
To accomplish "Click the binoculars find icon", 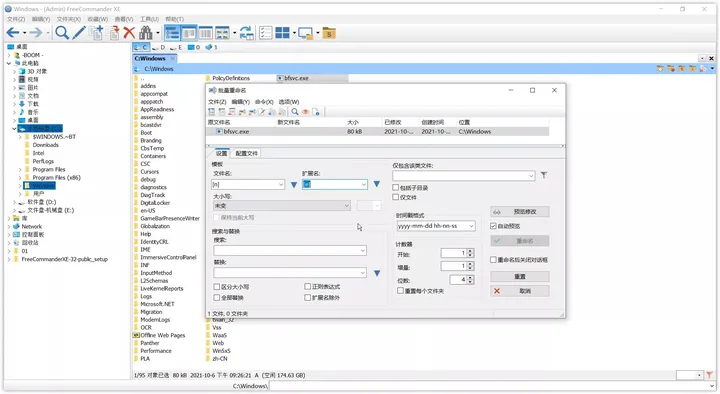I will (146, 33).
